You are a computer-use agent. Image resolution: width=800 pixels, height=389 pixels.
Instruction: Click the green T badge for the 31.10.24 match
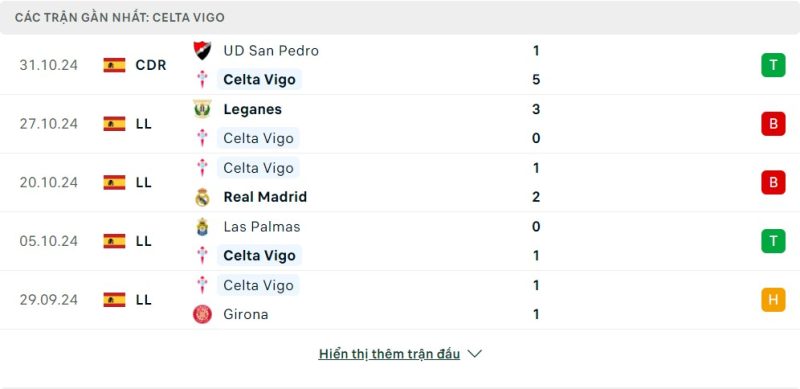[773, 65]
